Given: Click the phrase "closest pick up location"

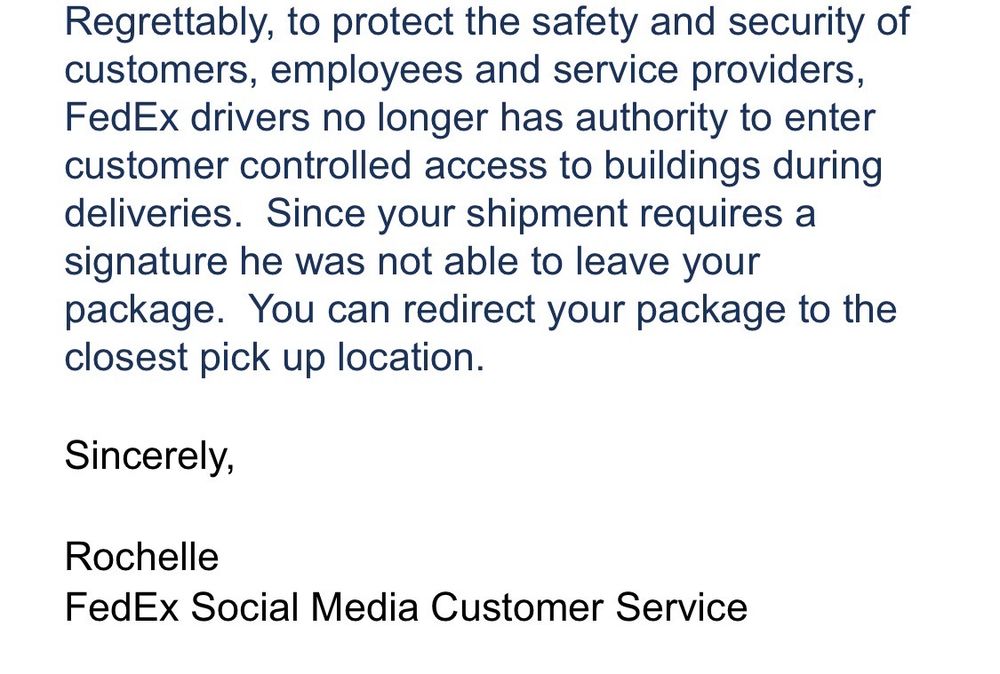Looking at the screenshot, I should (270, 358).
